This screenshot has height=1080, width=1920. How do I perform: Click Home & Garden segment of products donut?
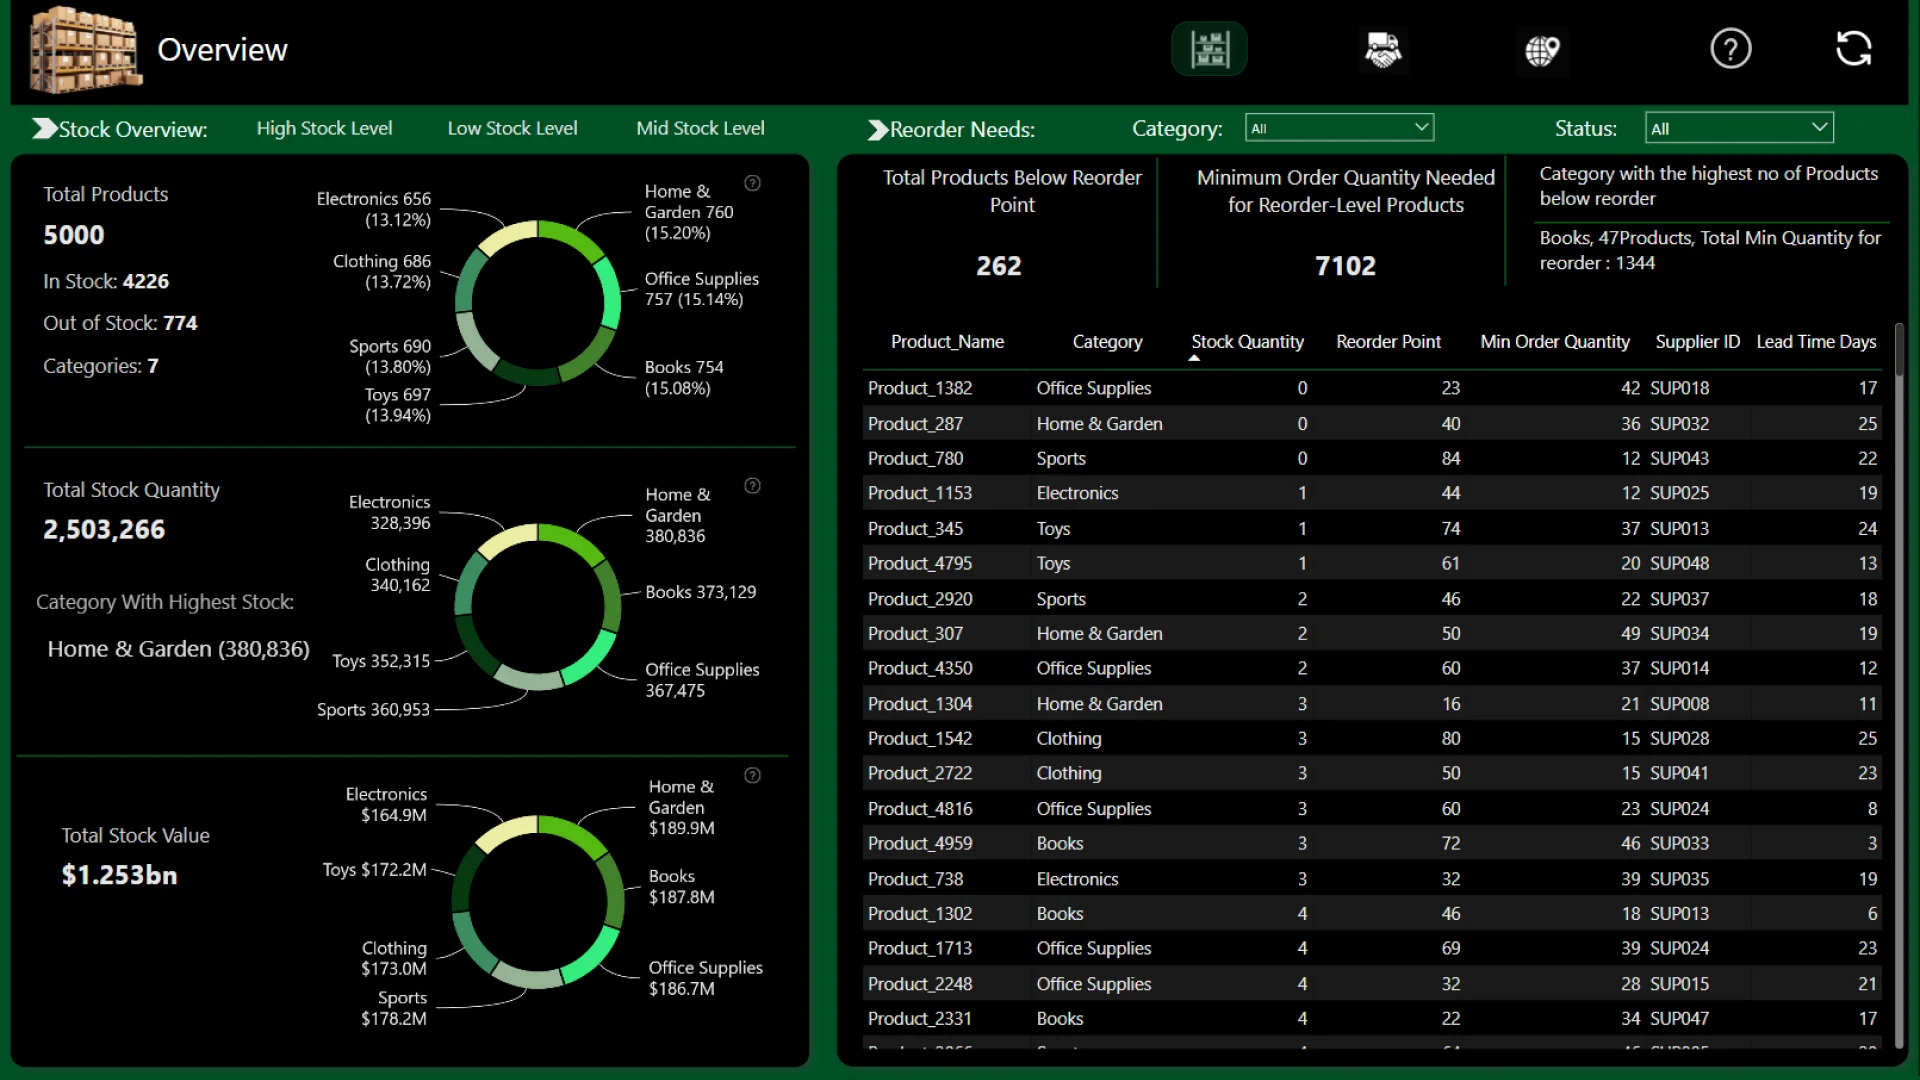pos(570,236)
